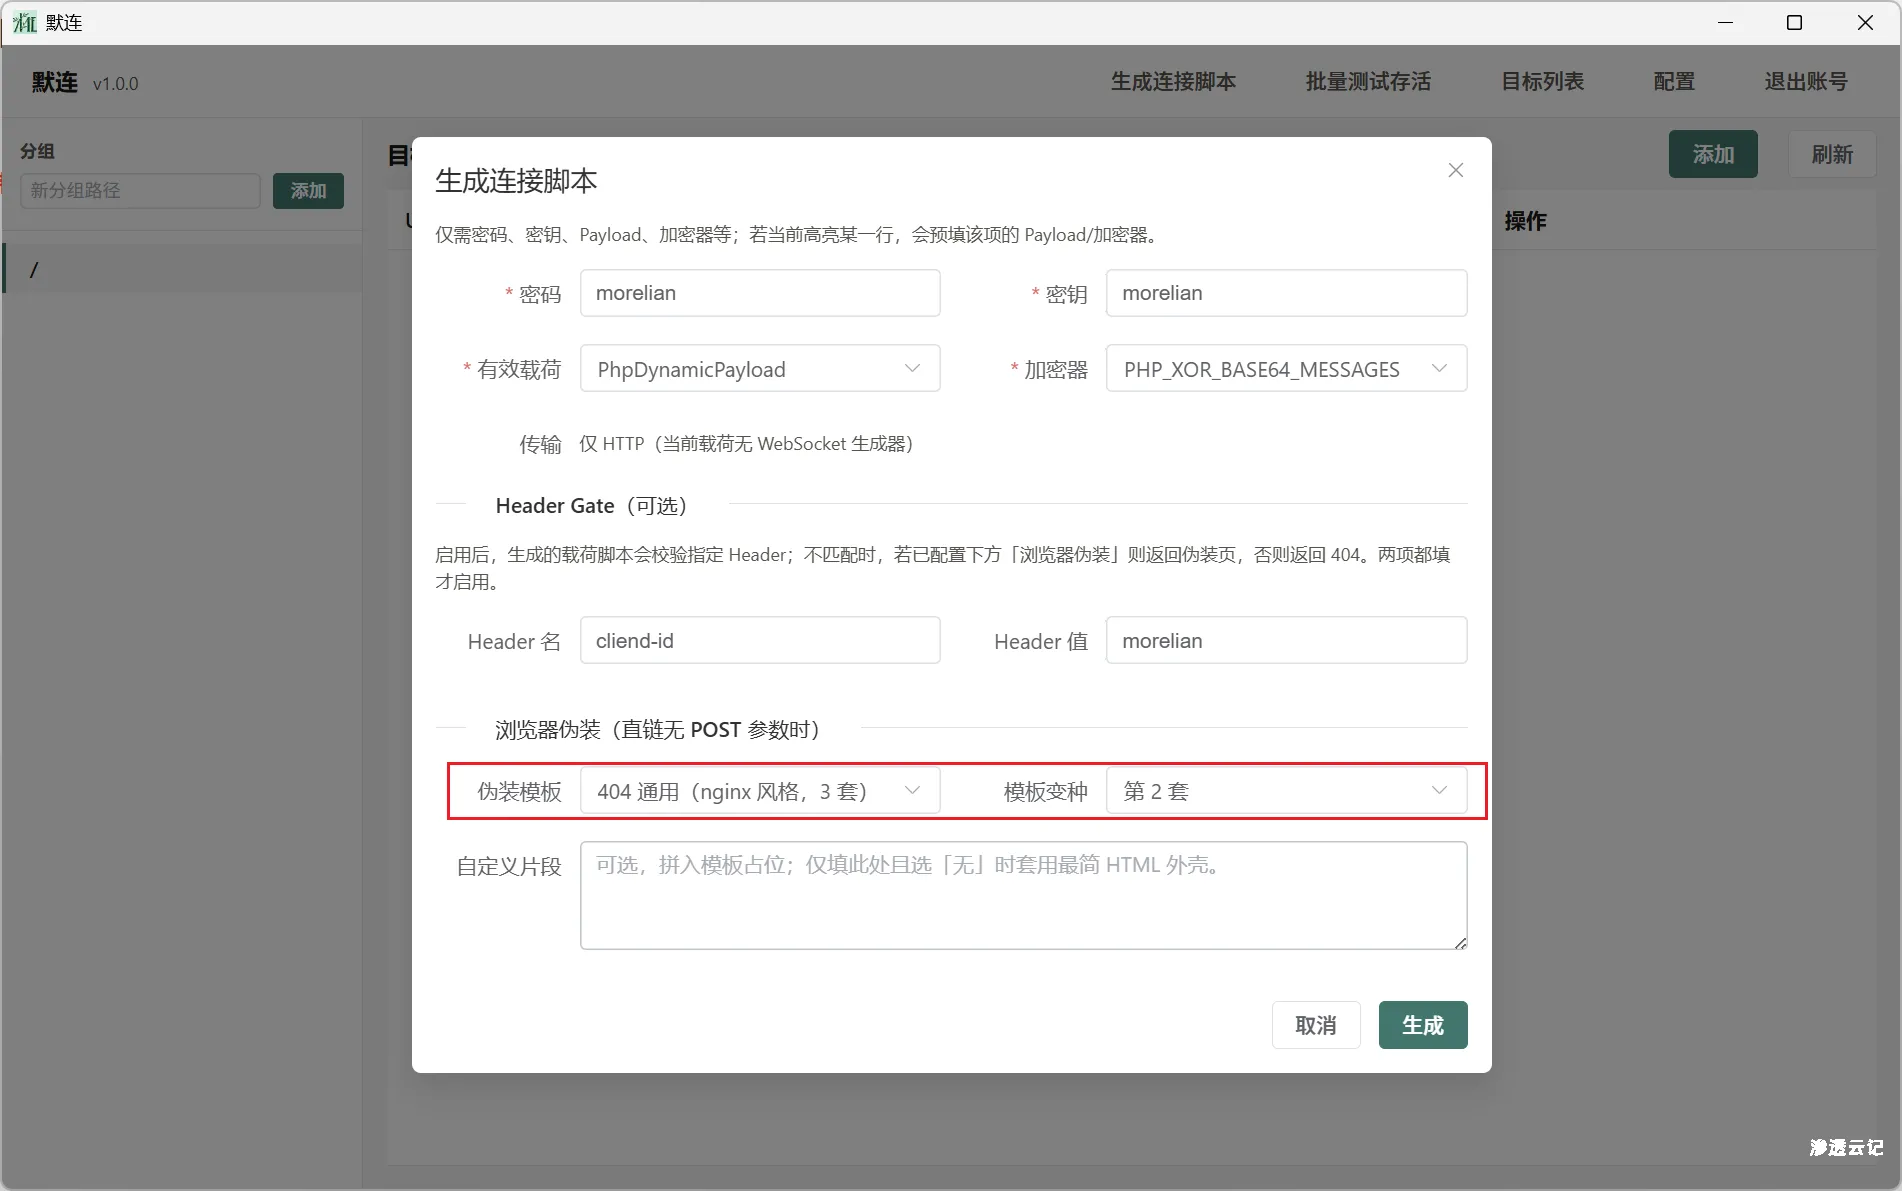The image size is (1902, 1191).
Task: Open the 模板变种 variant dropdown
Action: pyautogui.click(x=1286, y=790)
